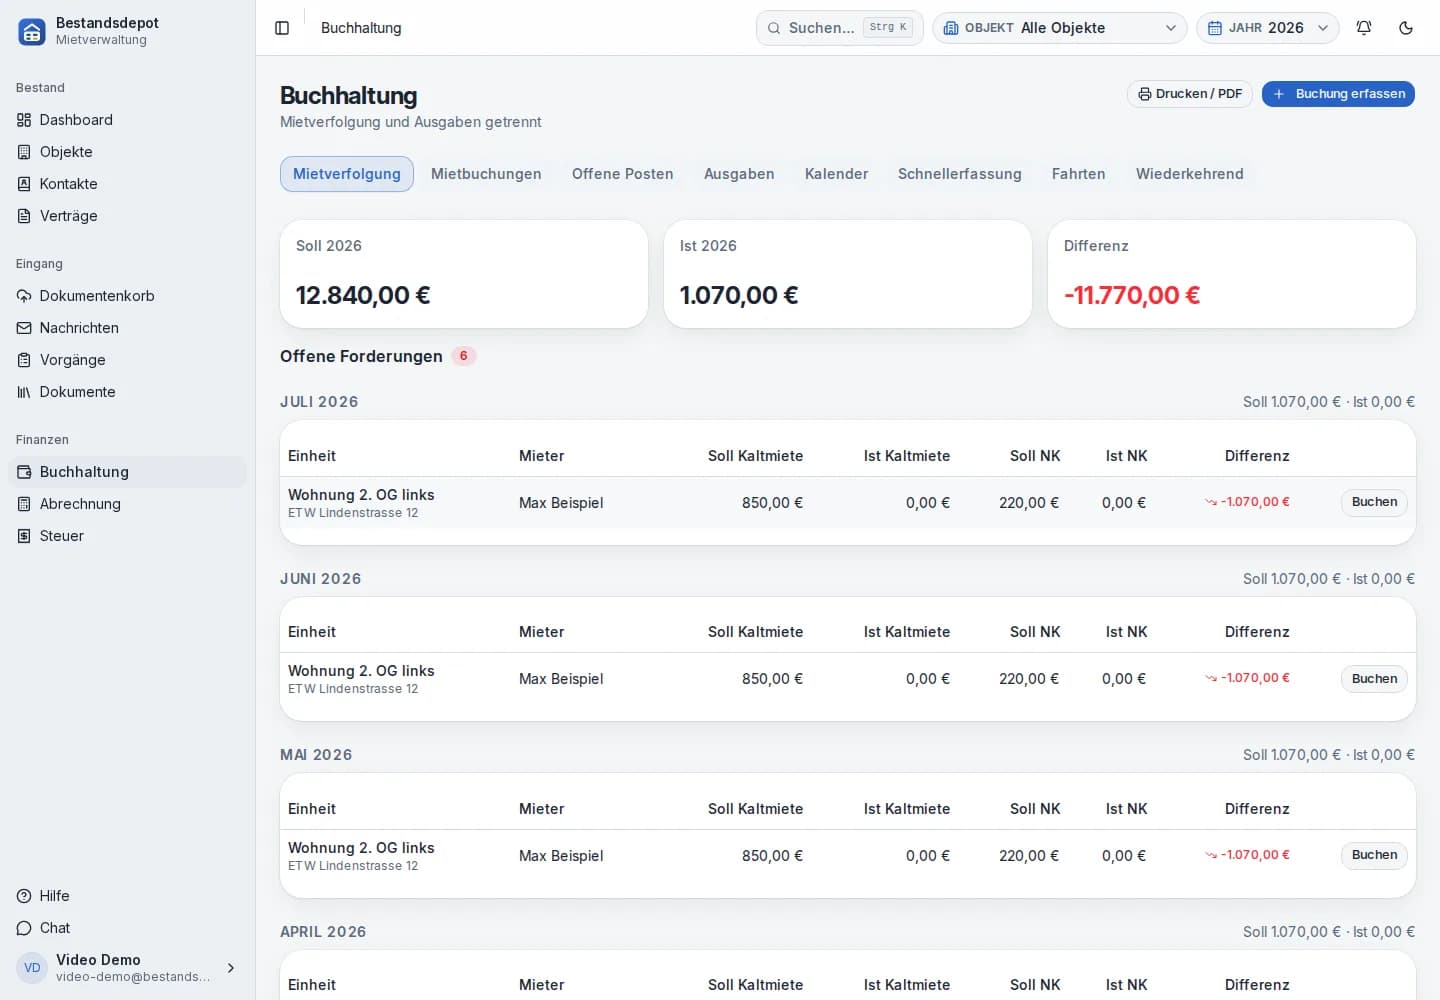The image size is (1440, 1000).
Task: Open the Hilfe link
Action: coord(127,896)
